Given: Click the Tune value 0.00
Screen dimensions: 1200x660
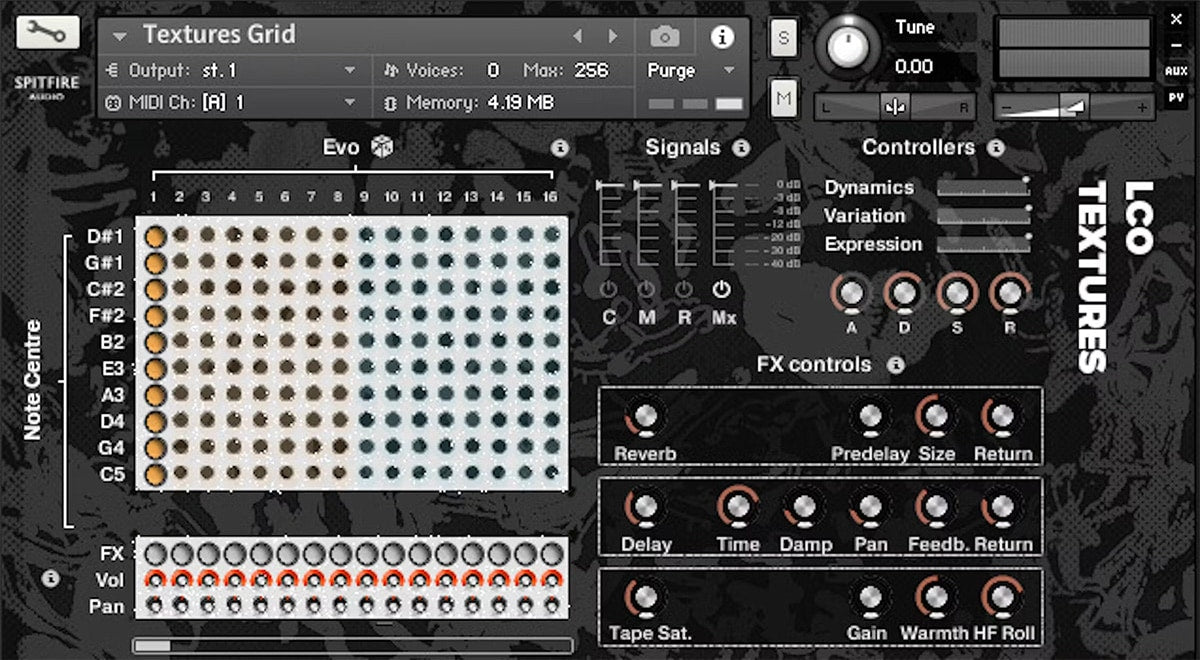Looking at the screenshot, I should point(914,67).
